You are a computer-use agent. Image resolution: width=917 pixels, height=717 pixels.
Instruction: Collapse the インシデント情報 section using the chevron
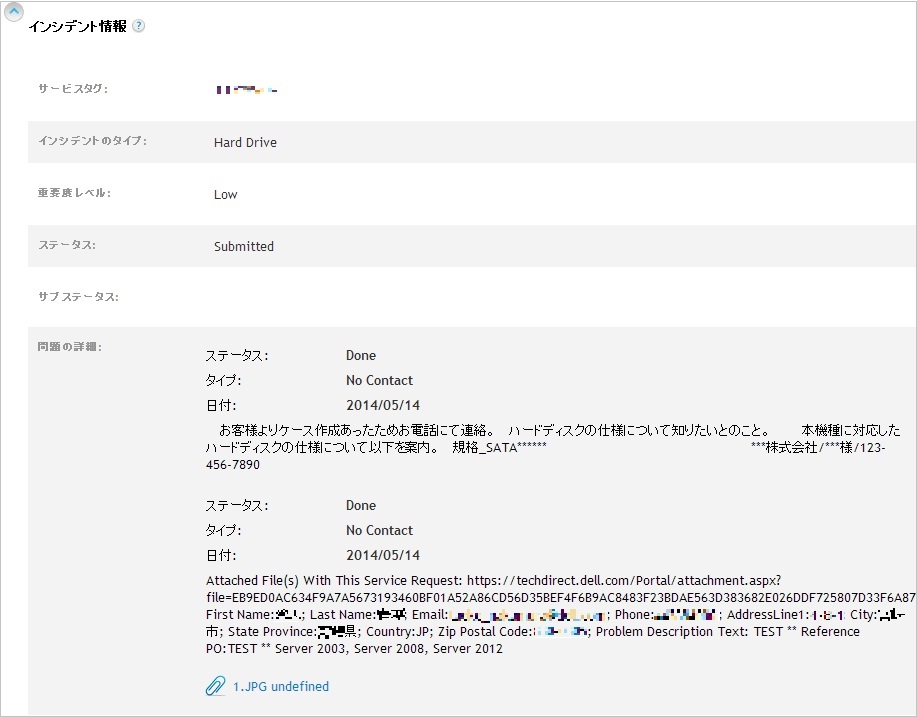[x=12, y=11]
